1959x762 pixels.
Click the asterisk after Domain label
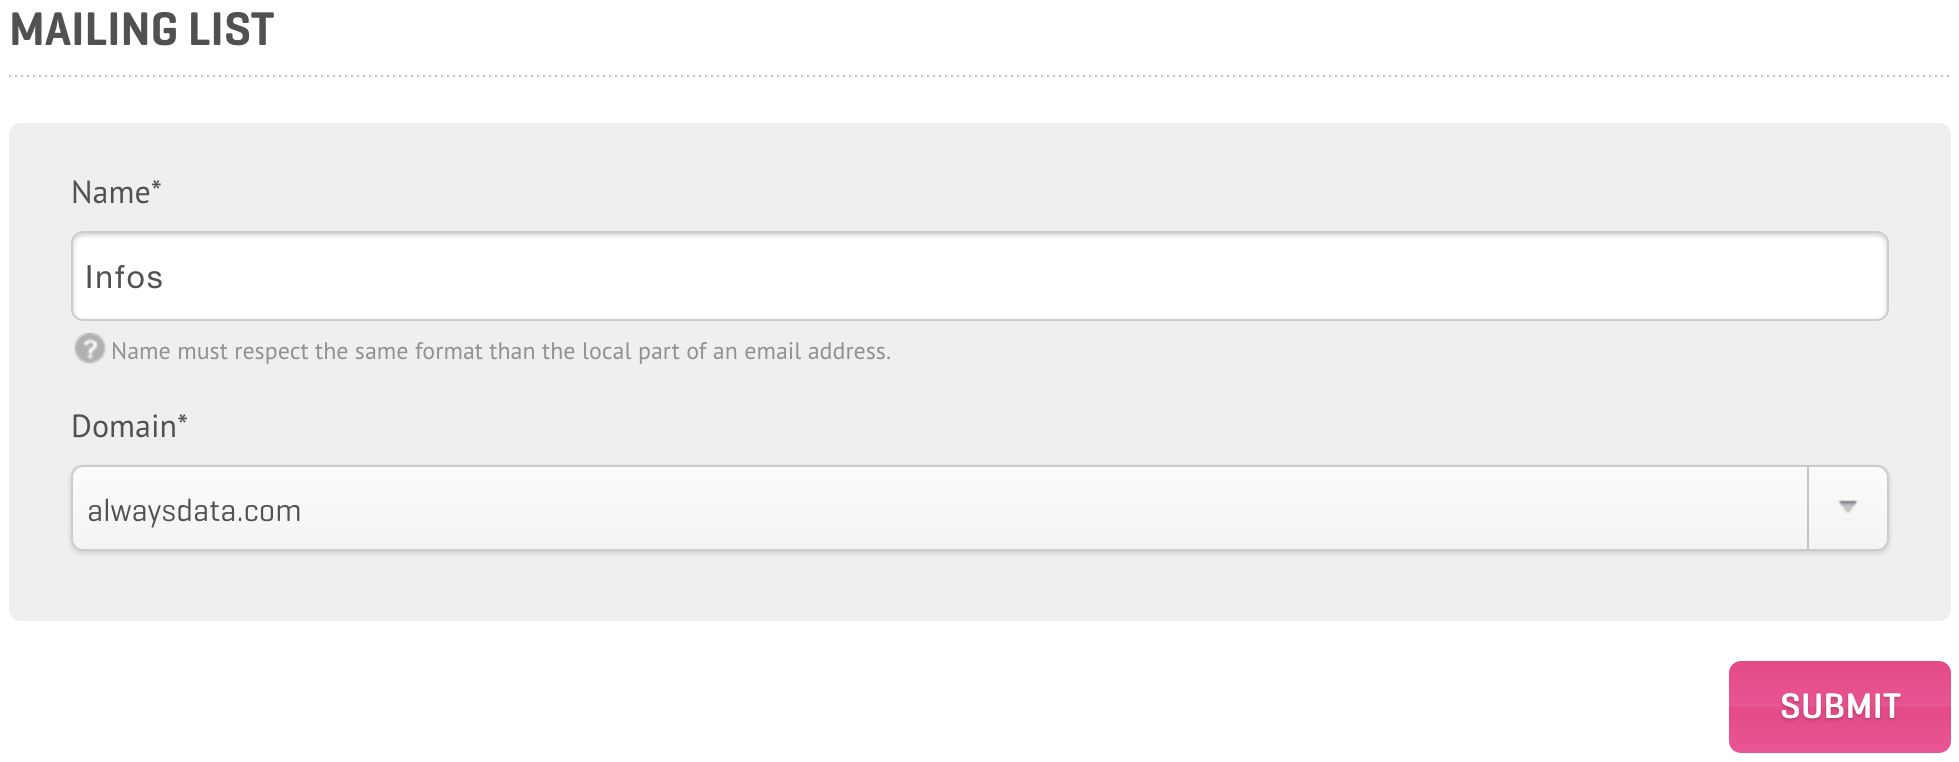[x=183, y=419]
